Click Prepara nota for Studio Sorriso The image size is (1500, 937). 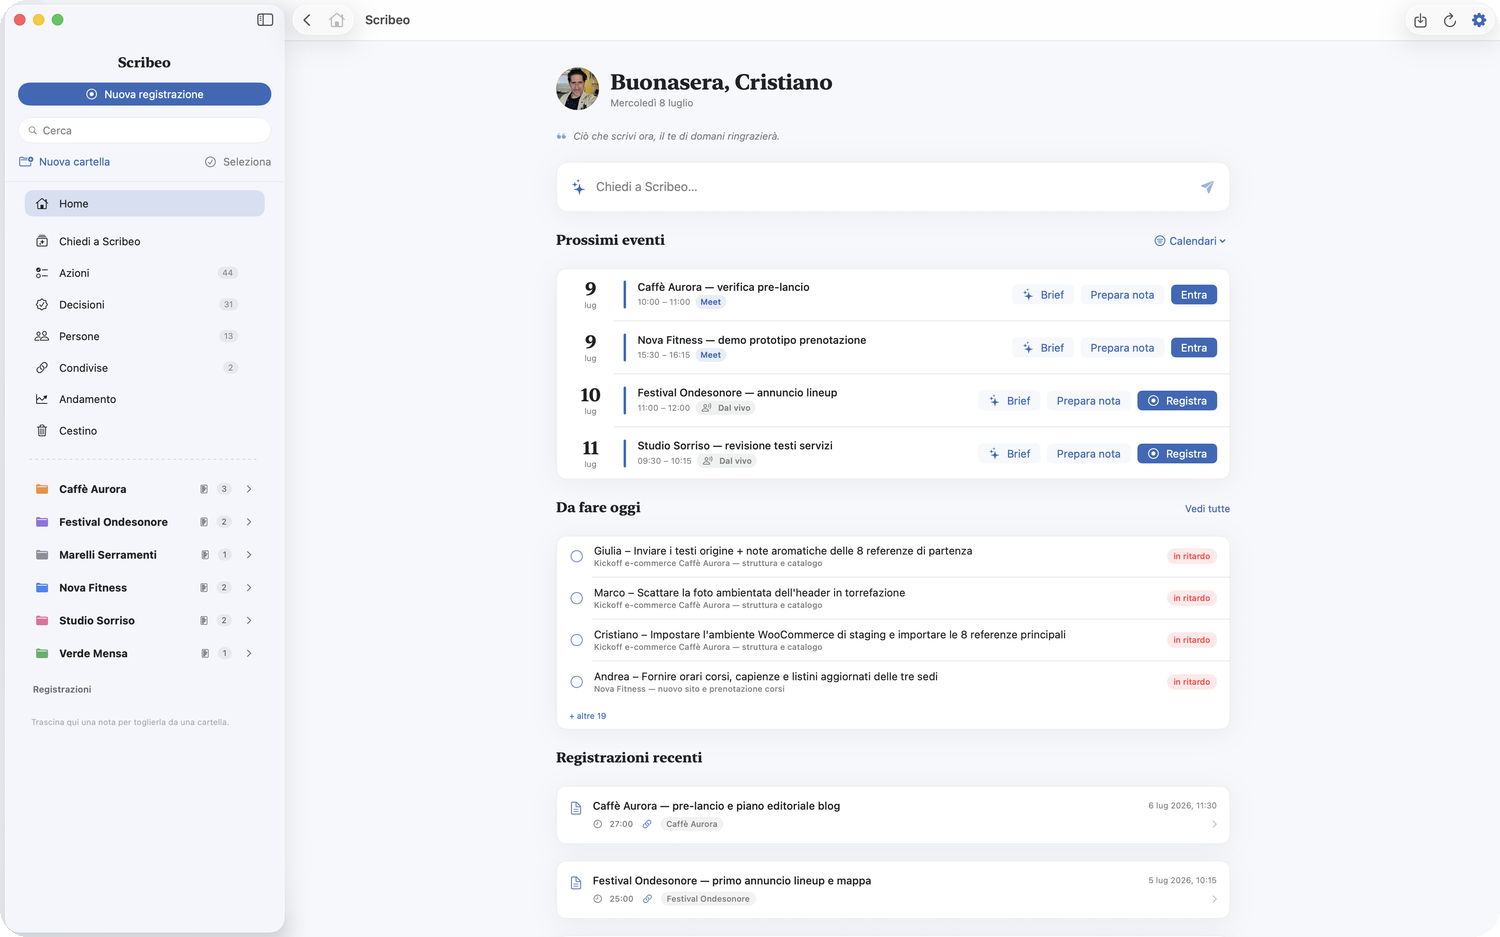tap(1088, 454)
